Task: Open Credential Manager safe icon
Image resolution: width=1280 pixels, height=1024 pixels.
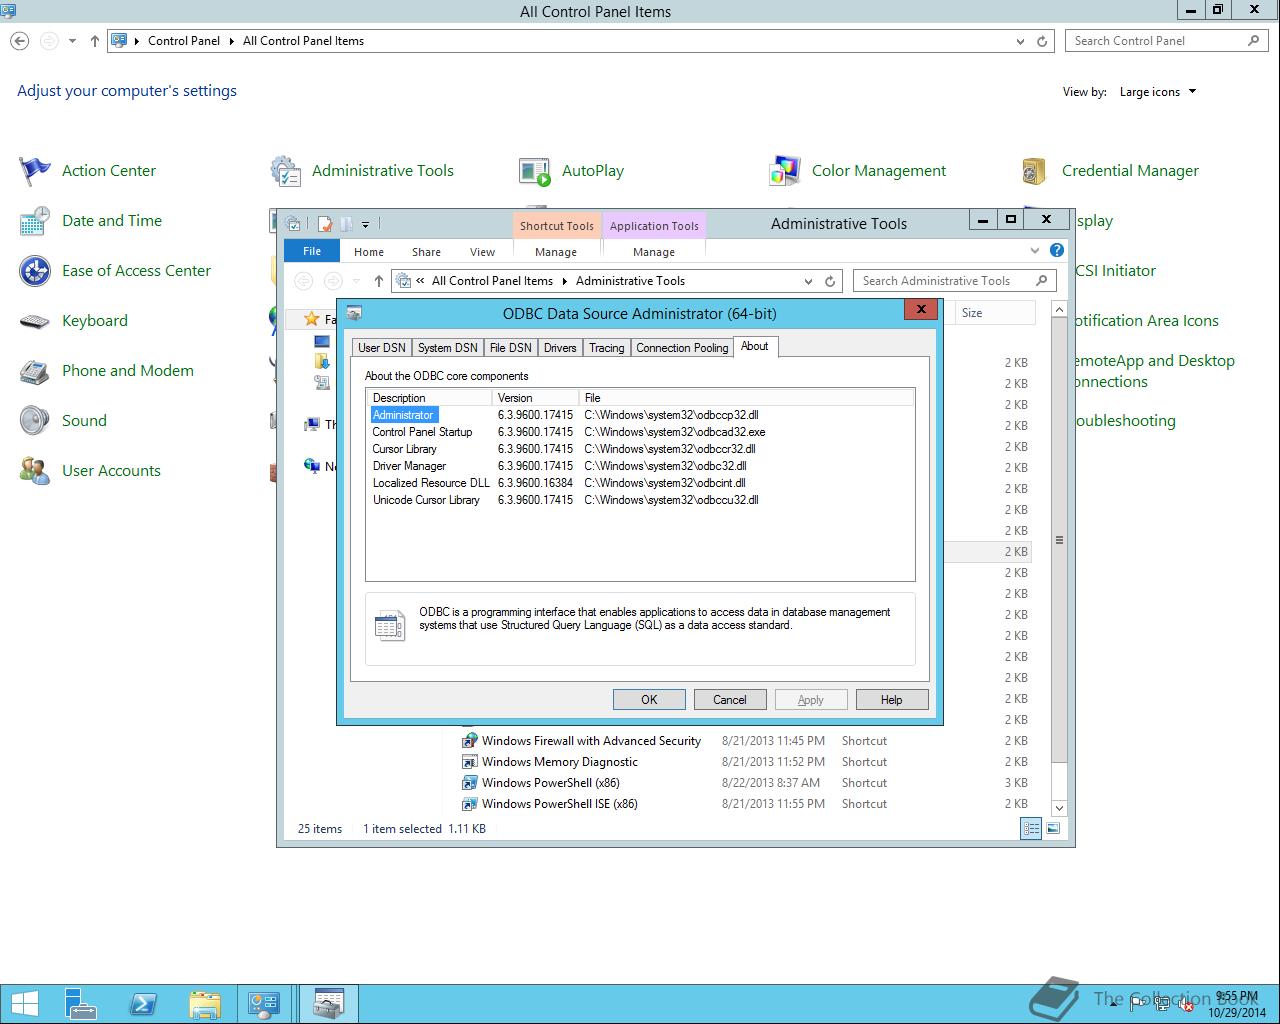Action: (x=1035, y=171)
